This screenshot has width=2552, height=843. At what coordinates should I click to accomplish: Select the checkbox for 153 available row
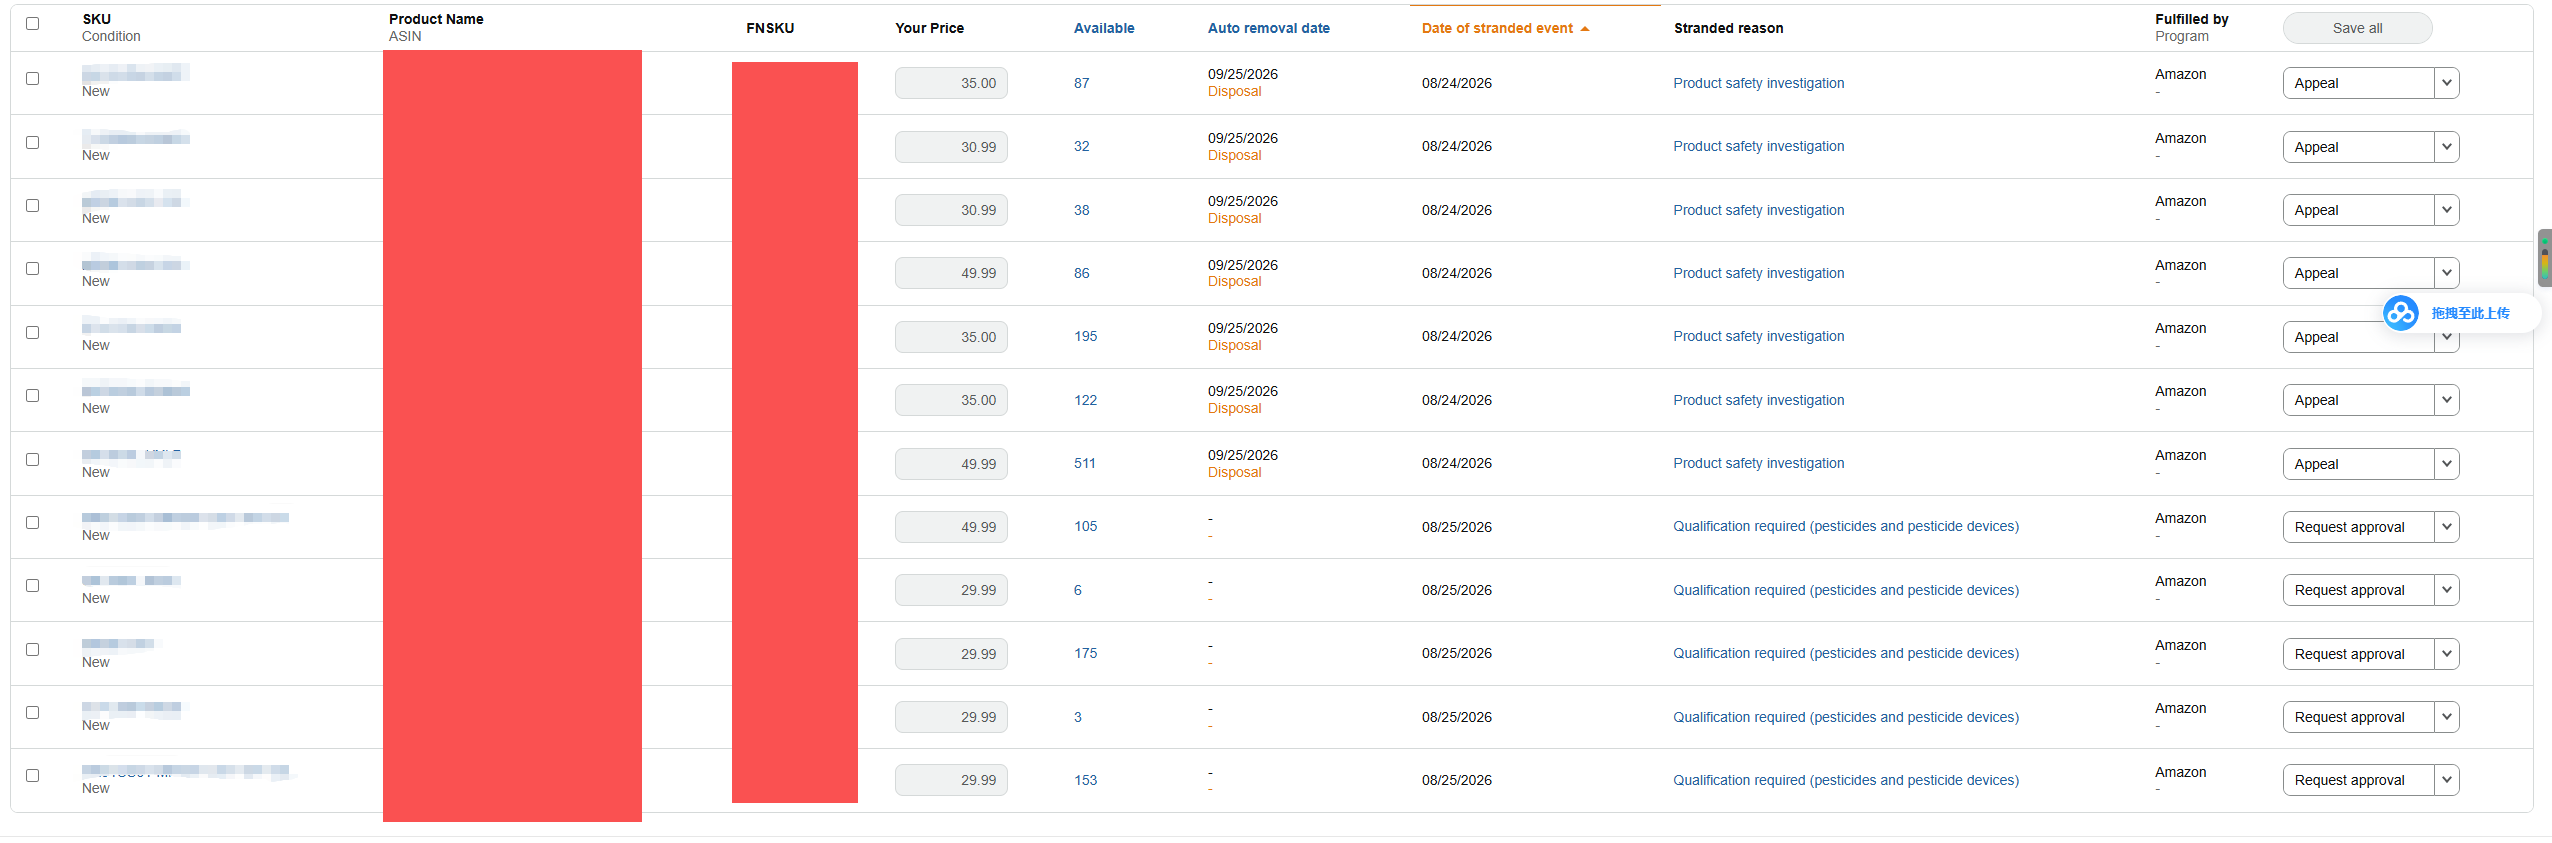tap(32, 775)
